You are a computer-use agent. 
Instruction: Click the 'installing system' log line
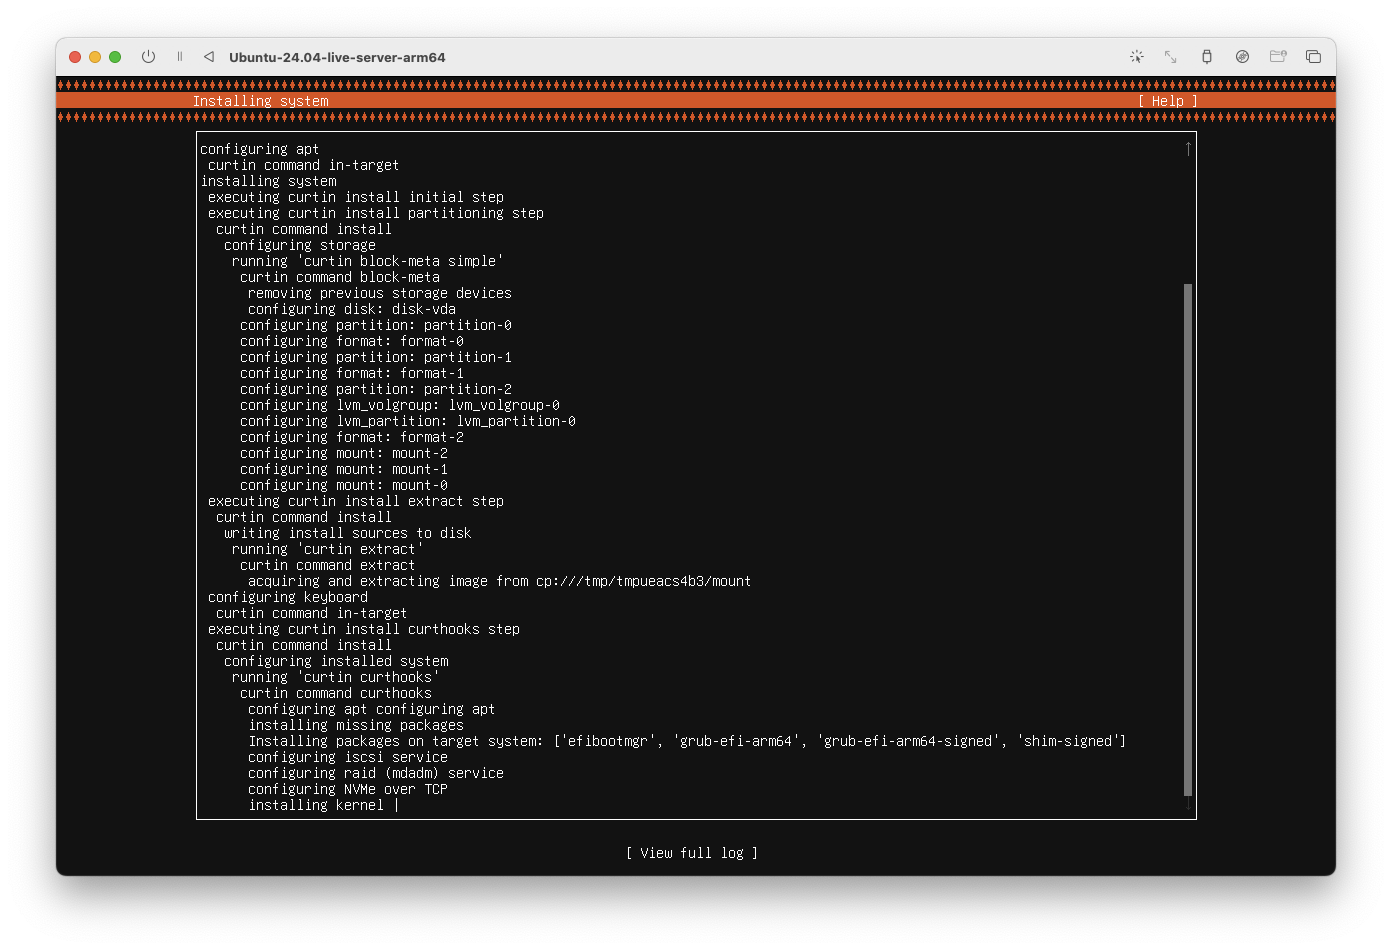pos(268,181)
